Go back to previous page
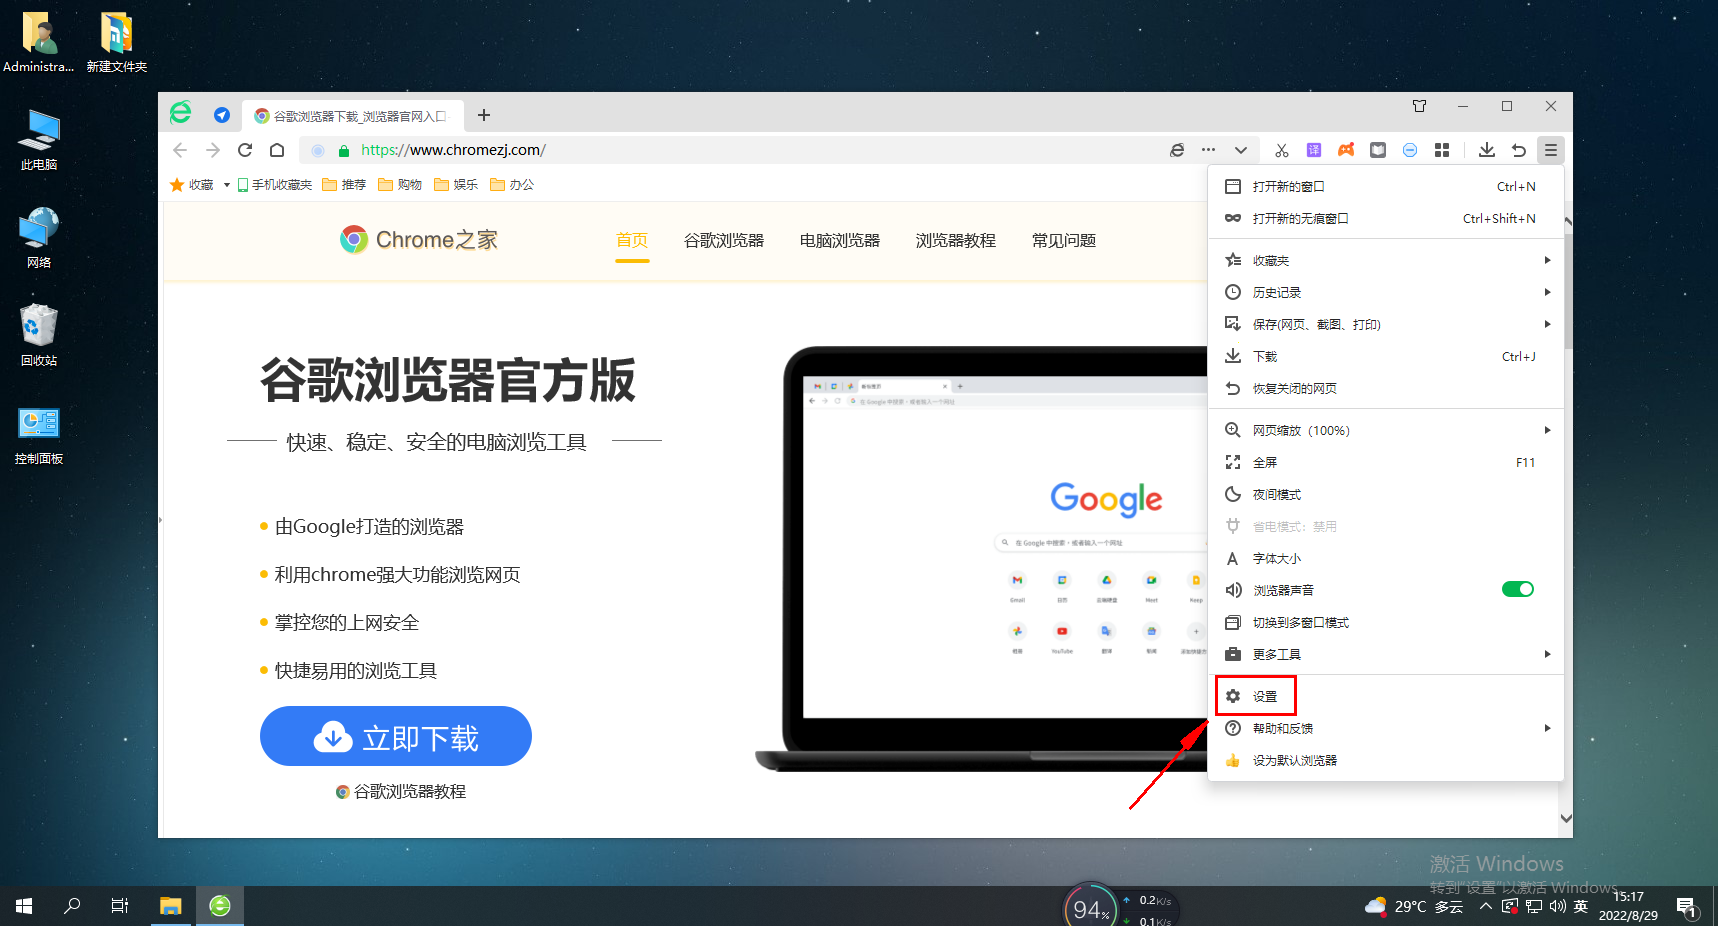The image size is (1718, 926). [180, 150]
